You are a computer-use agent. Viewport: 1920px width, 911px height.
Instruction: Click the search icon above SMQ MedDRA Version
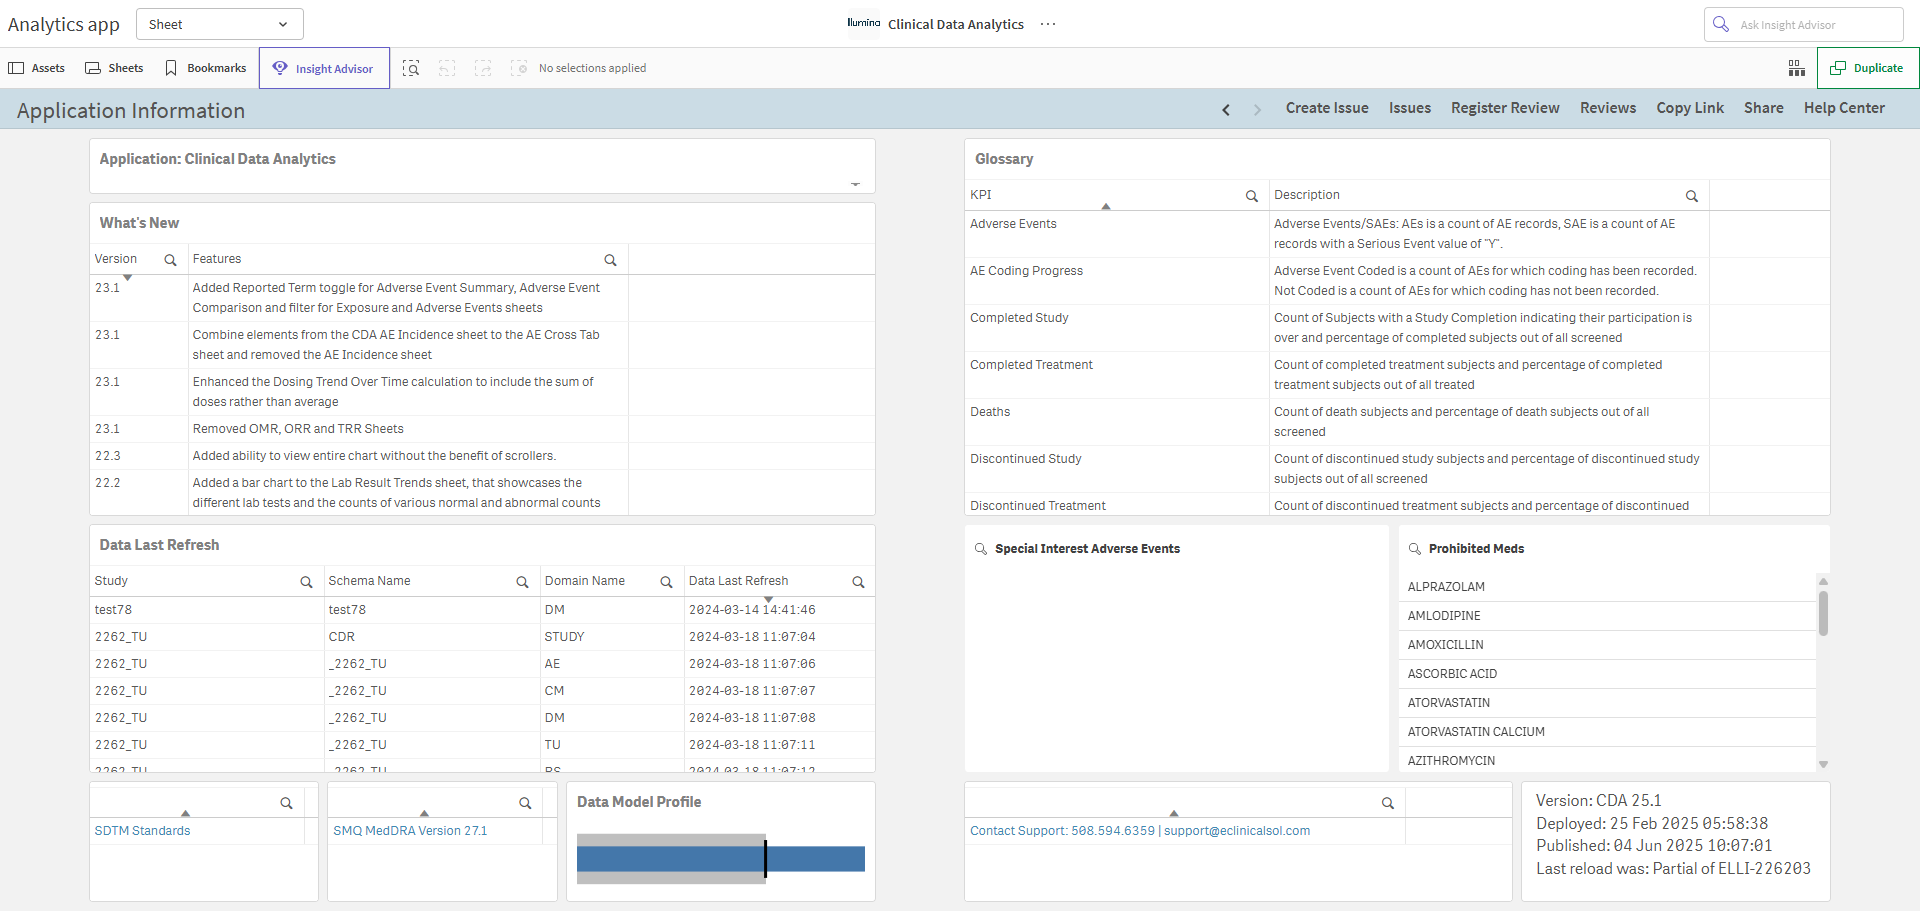[525, 803]
